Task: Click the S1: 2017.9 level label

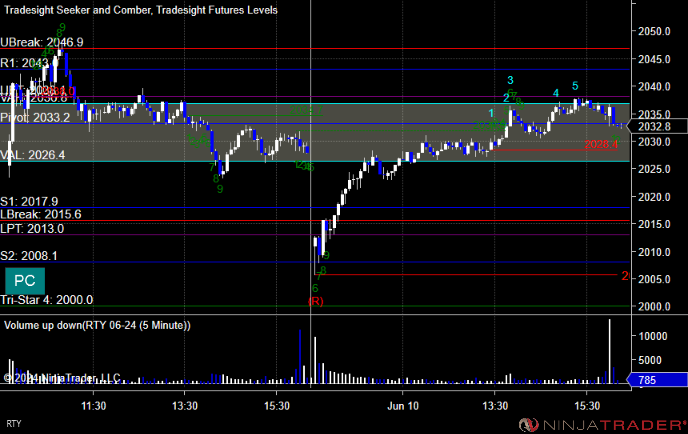Action: pos(29,201)
